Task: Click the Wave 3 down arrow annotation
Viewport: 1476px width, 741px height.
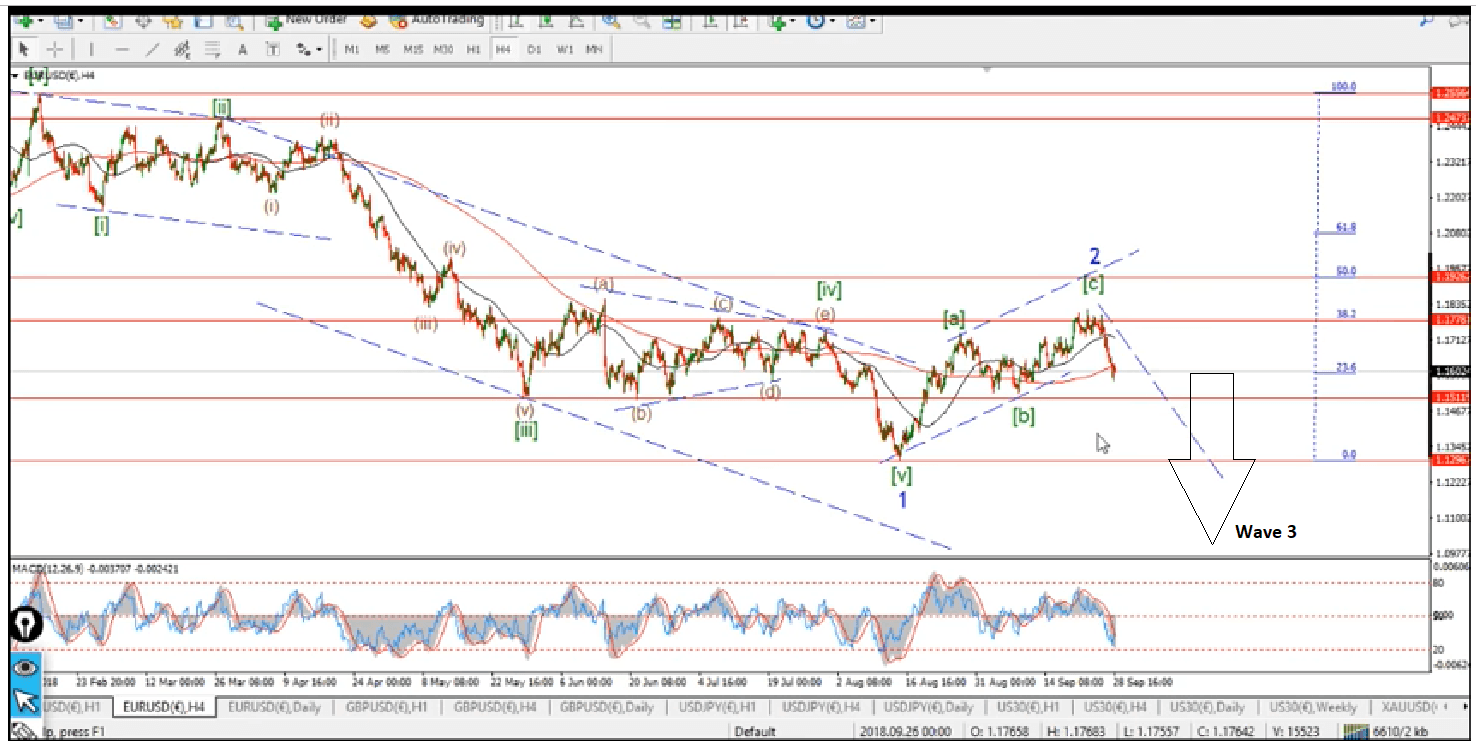Action: click(1211, 458)
